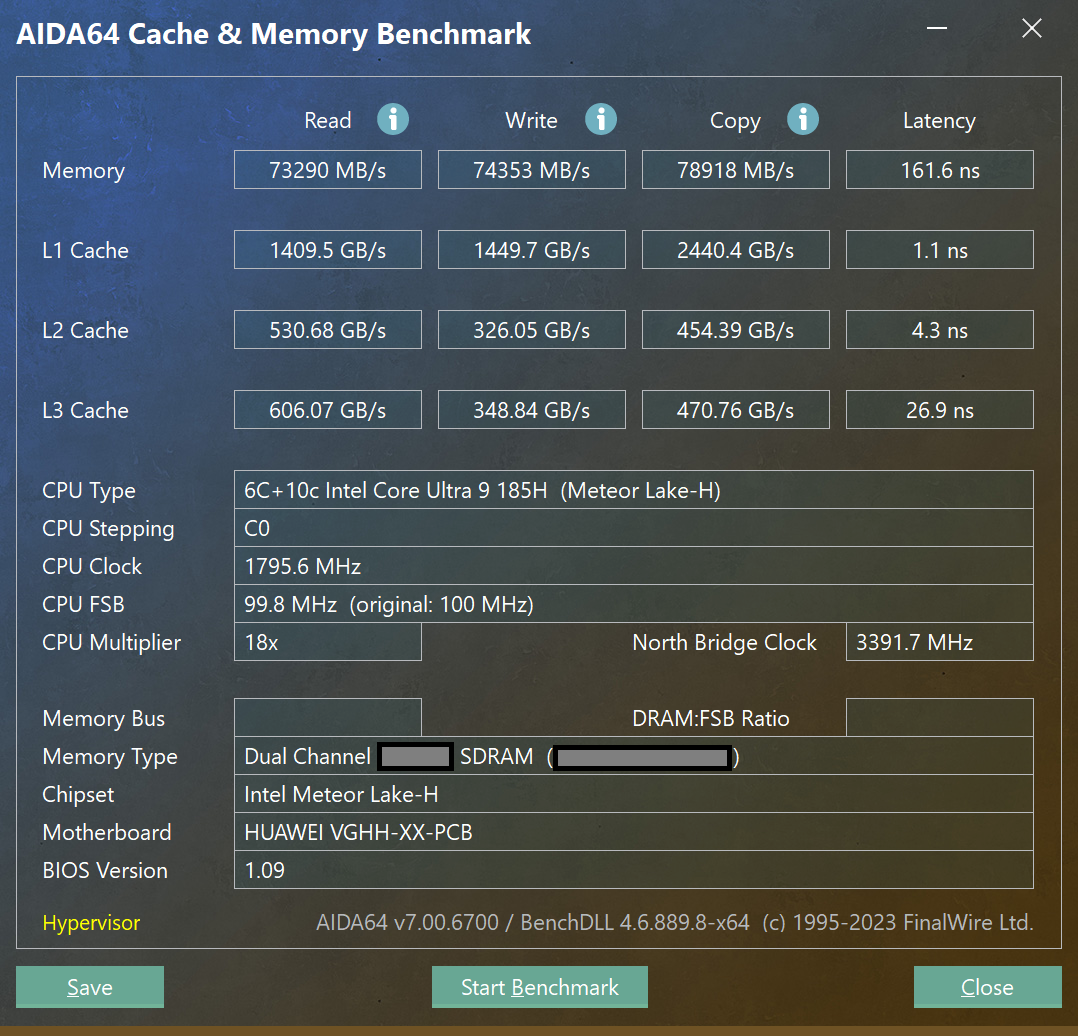Select the L3 Cache Read result field
The height and width of the screenshot is (1036, 1078).
[x=327, y=409]
